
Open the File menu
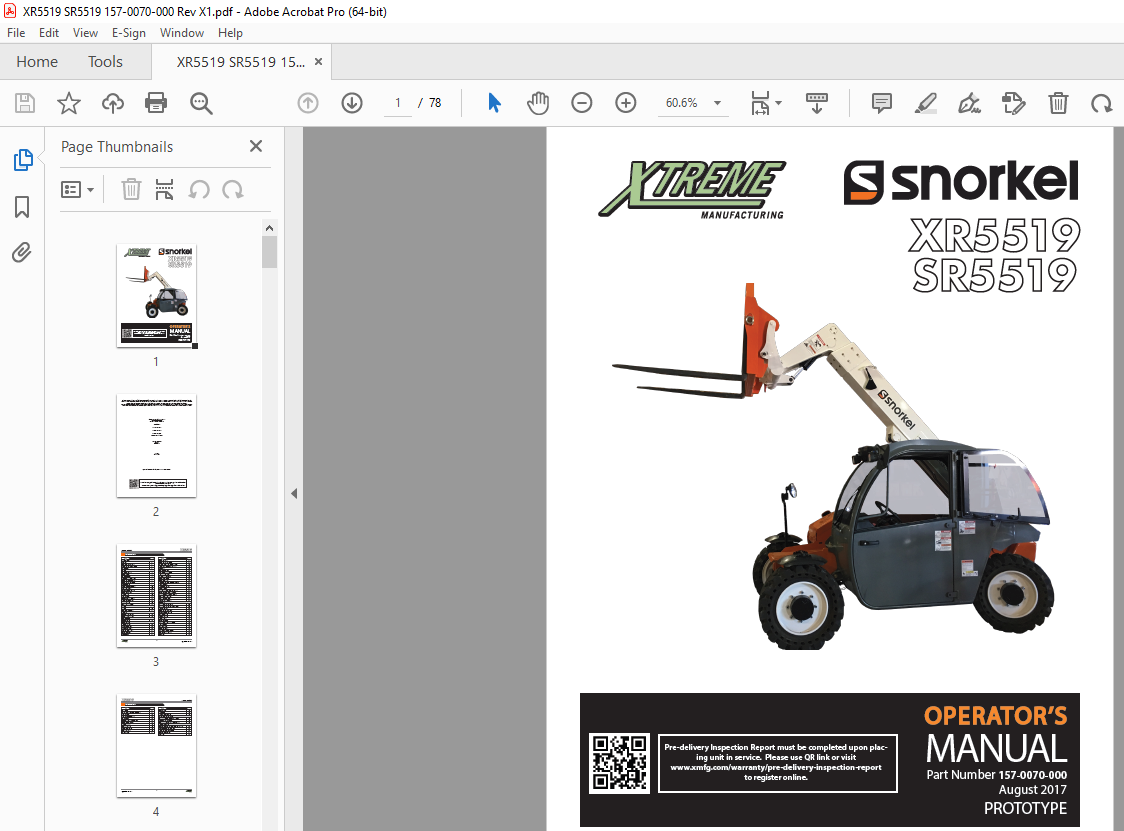pyautogui.click(x=16, y=33)
